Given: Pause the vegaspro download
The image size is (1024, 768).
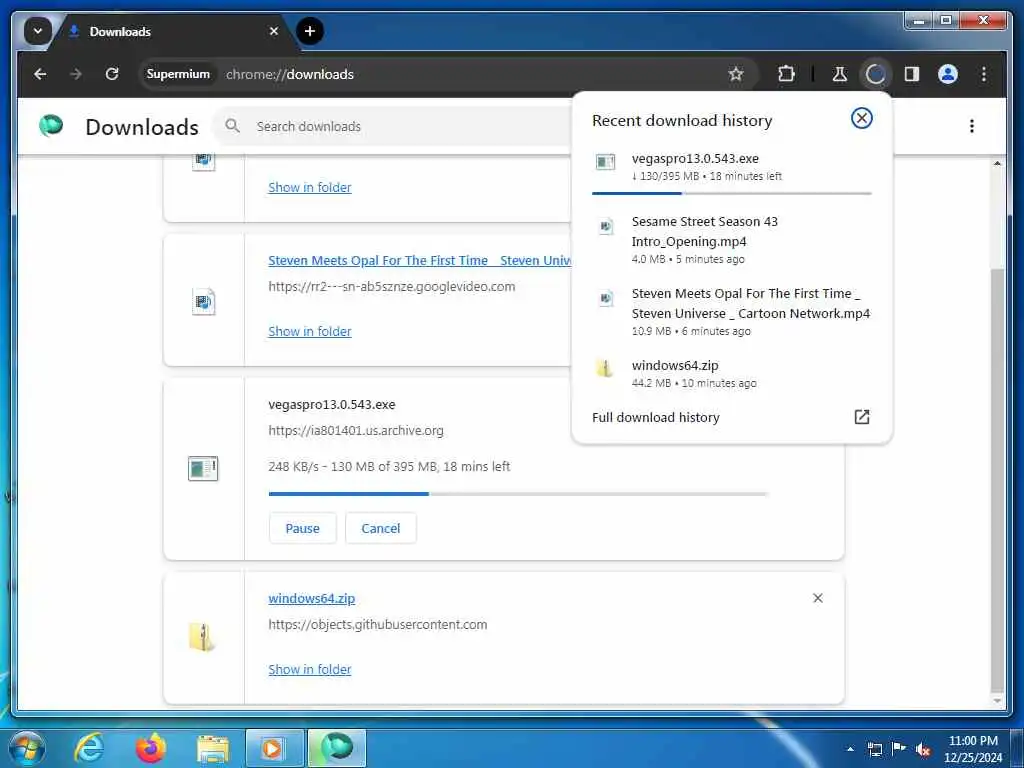Looking at the screenshot, I should coord(302,528).
